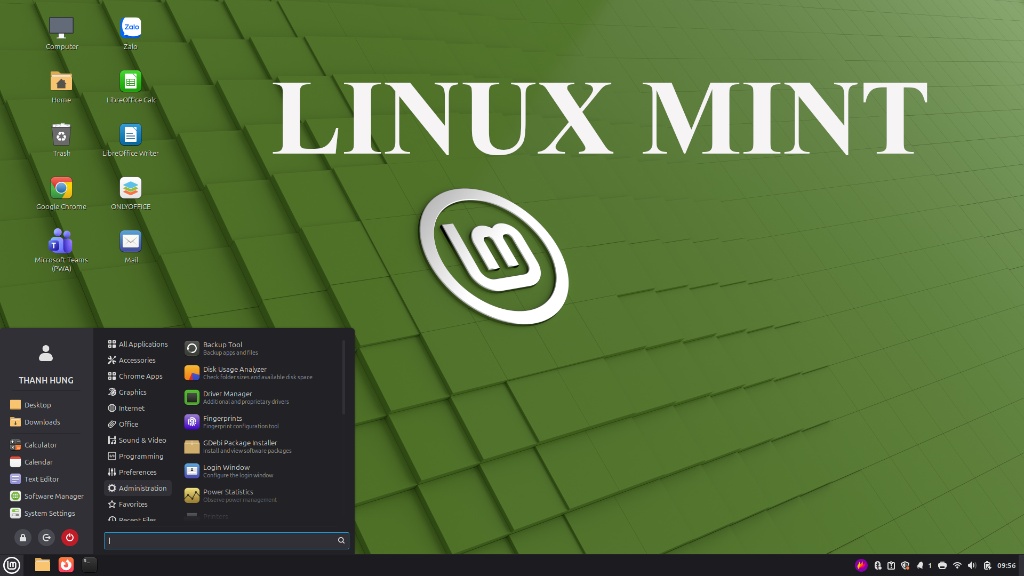Launch Disk Usage Analyzer
The image size is (1024, 576).
coord(261,373)
